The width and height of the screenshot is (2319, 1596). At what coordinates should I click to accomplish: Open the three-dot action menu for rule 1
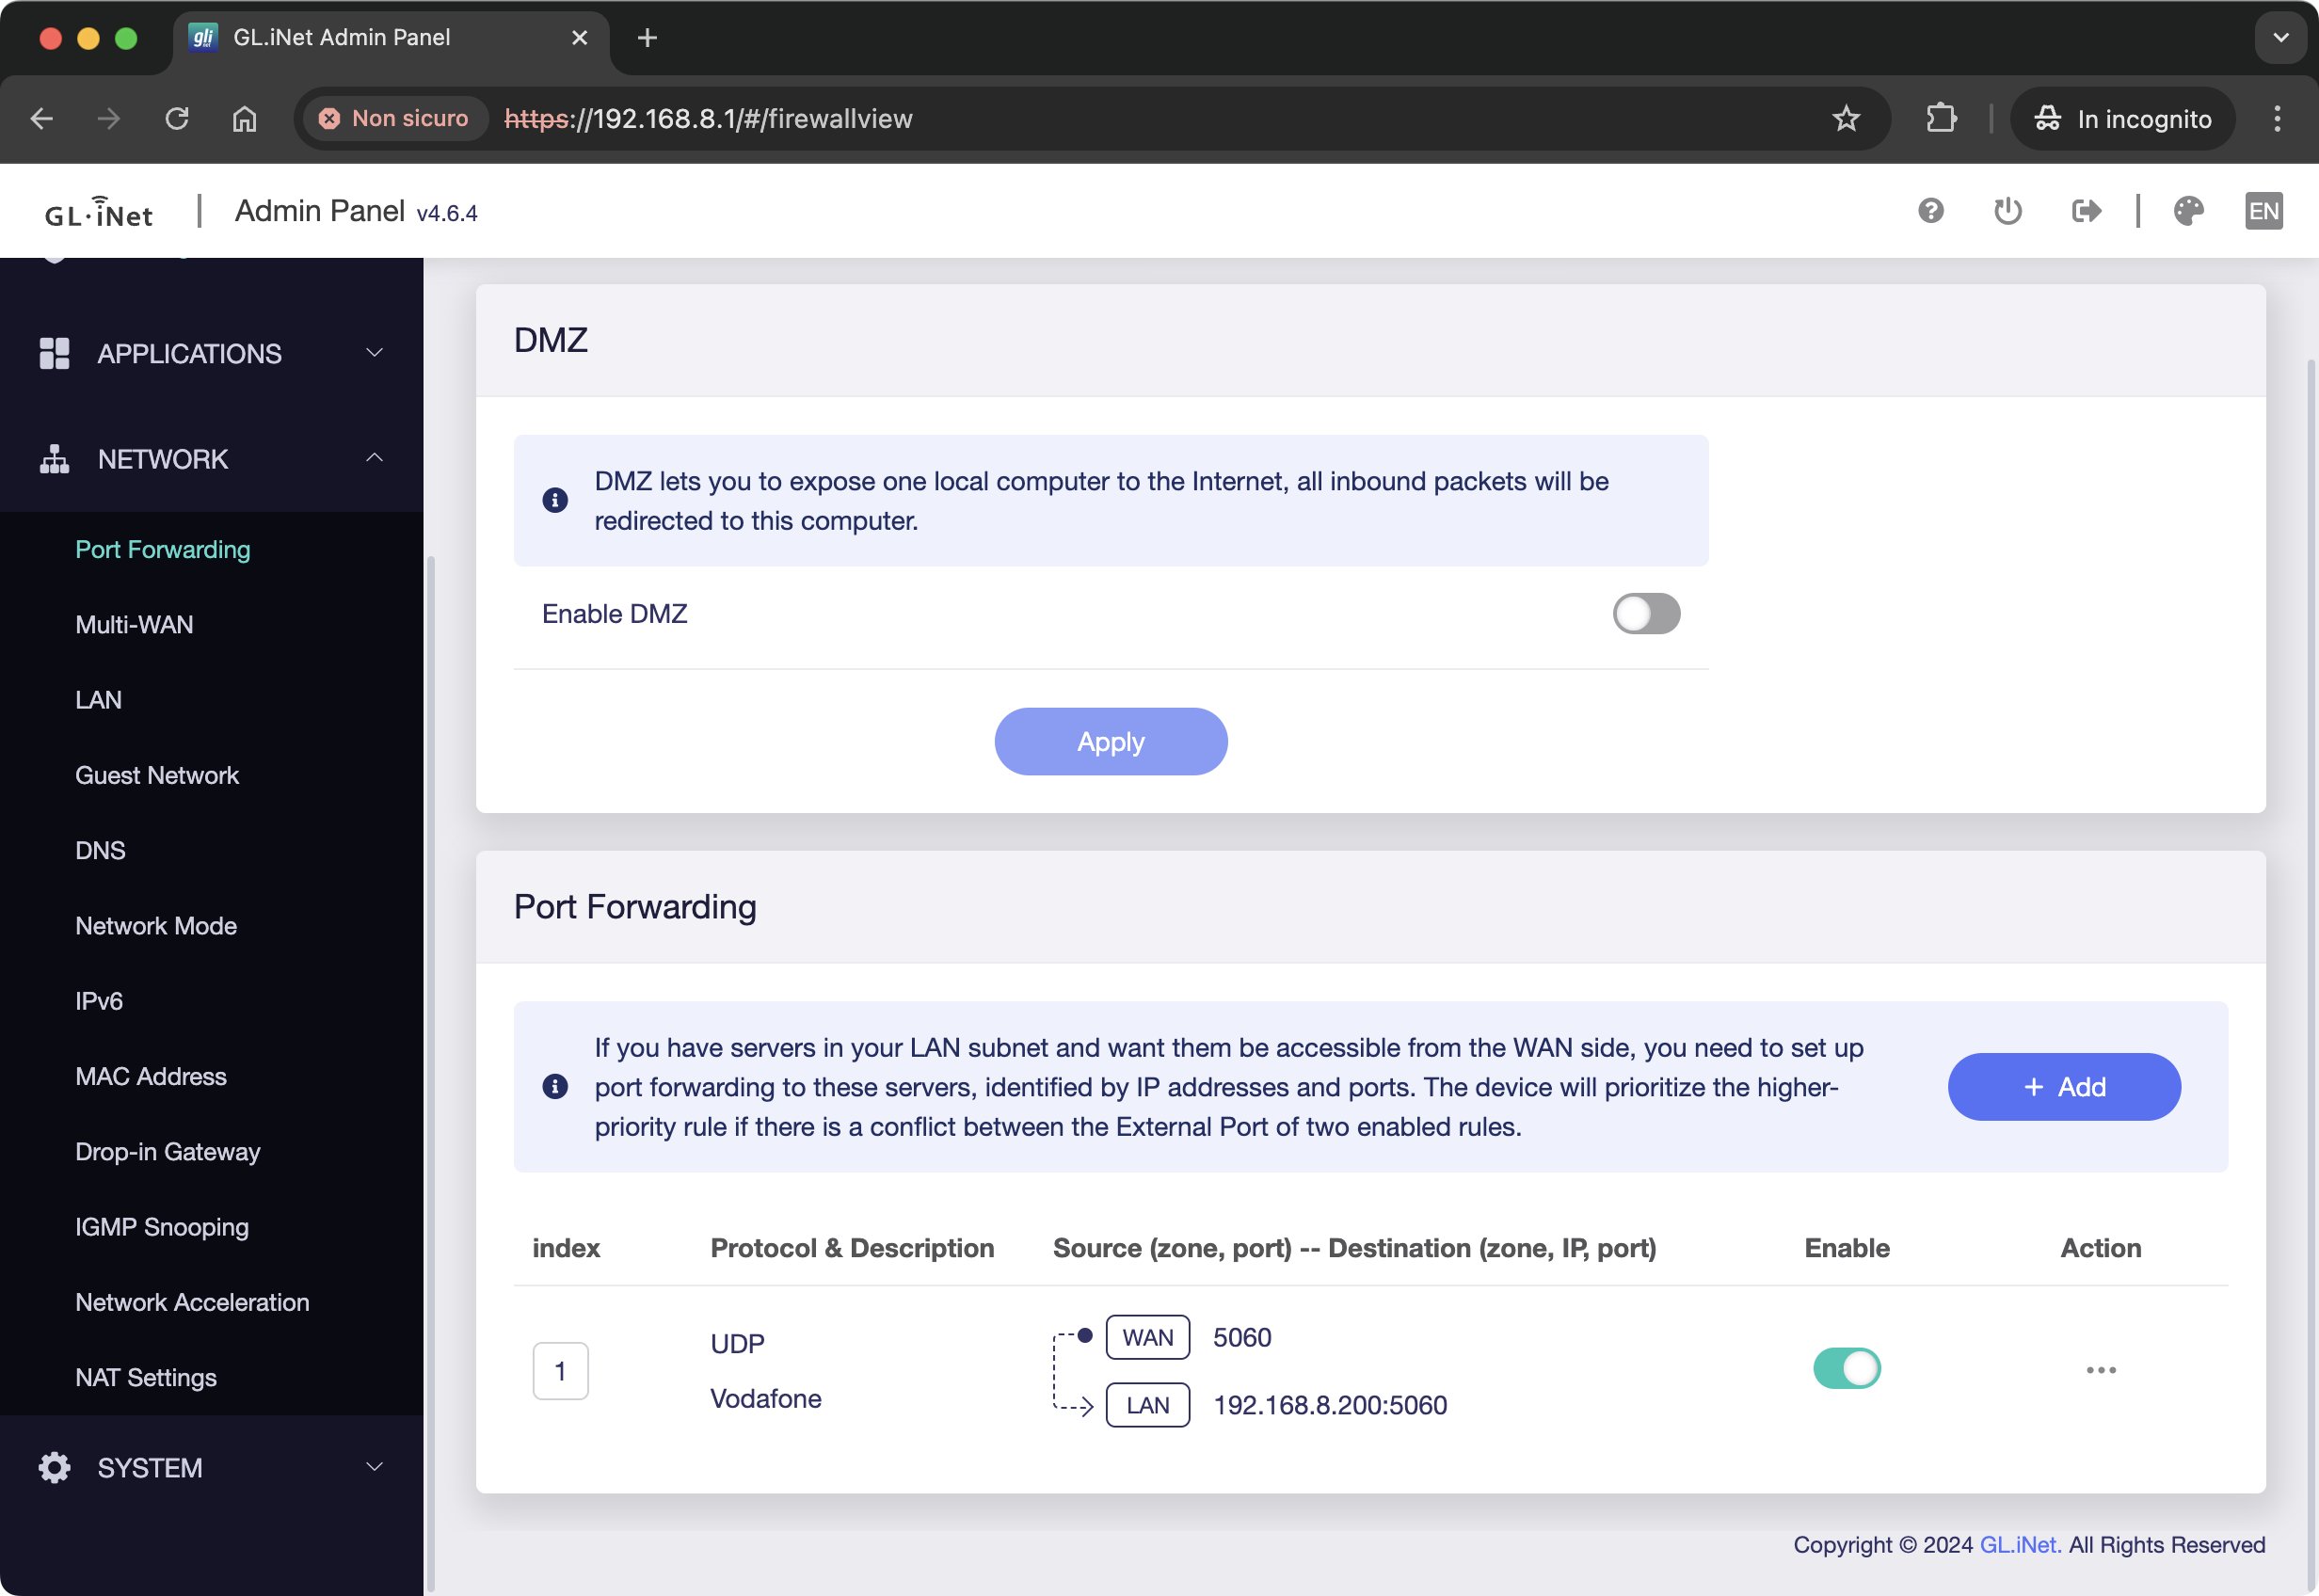pyautogui.click(x=2100, y=1370)
